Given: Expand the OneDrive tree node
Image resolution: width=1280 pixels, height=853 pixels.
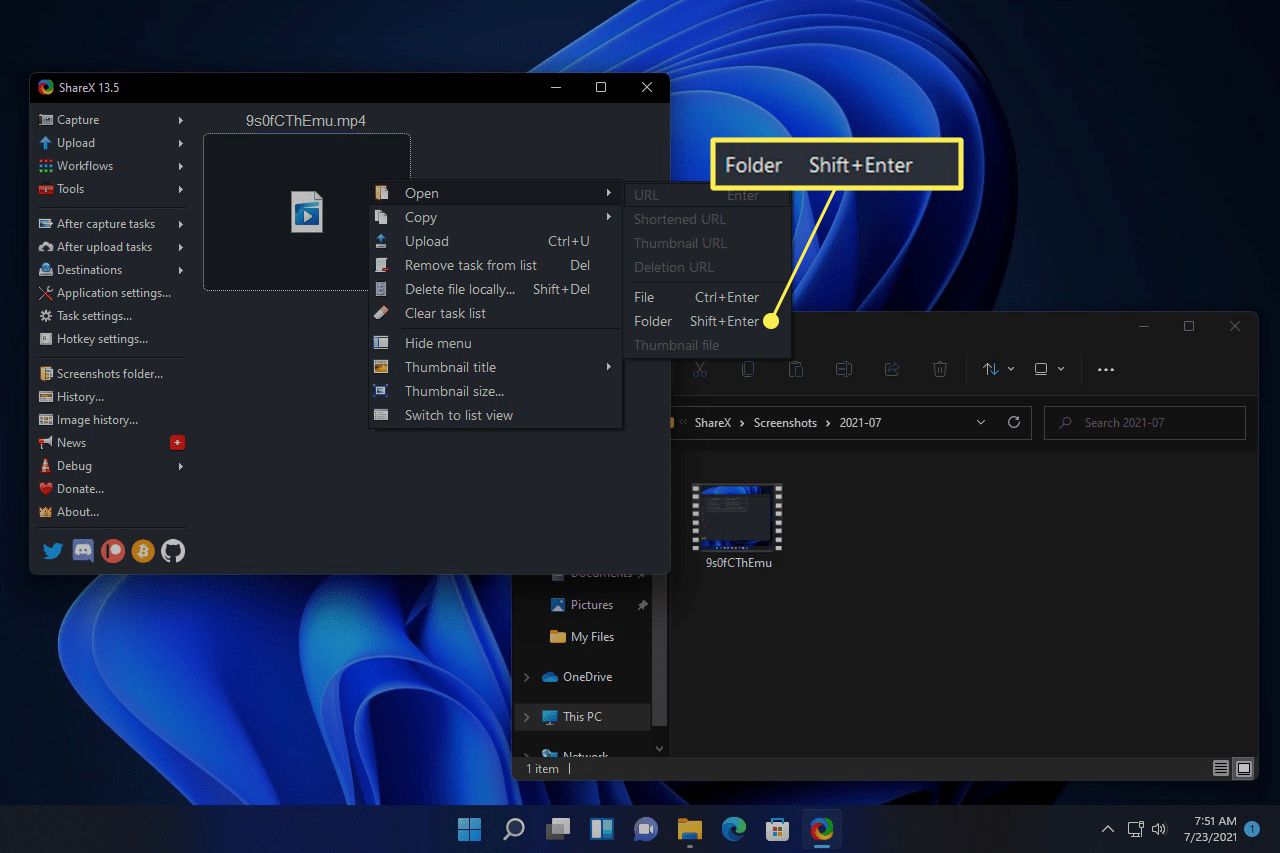Looking at the screenshot, I should (x=527, y=677).
